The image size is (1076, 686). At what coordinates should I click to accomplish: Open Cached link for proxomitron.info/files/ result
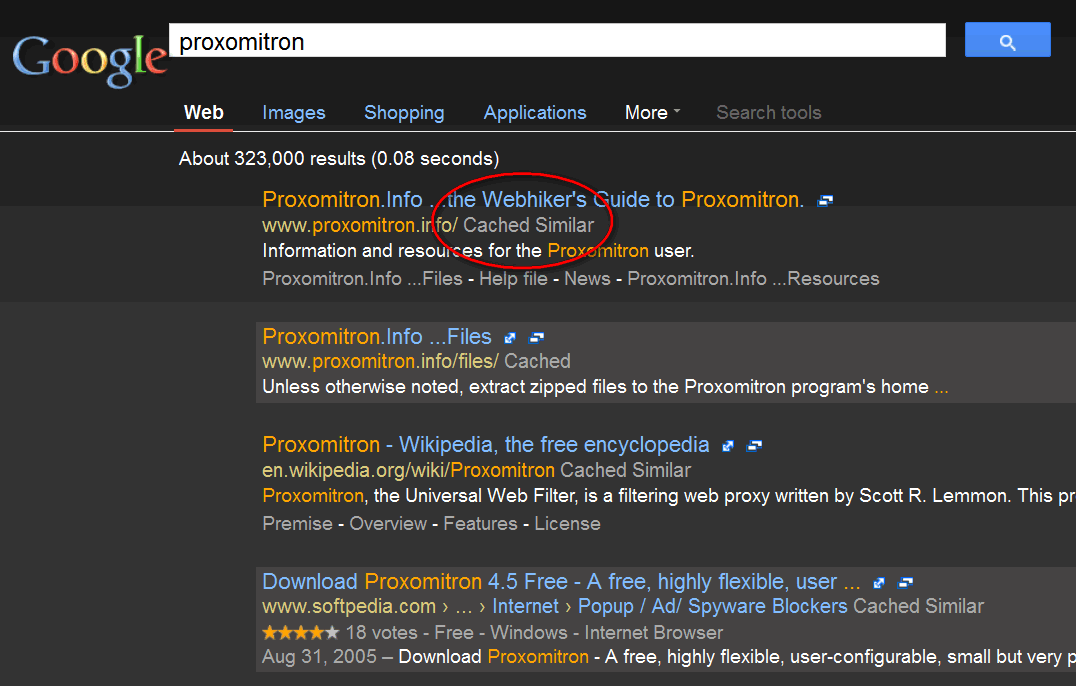click(x=537, y=361)
